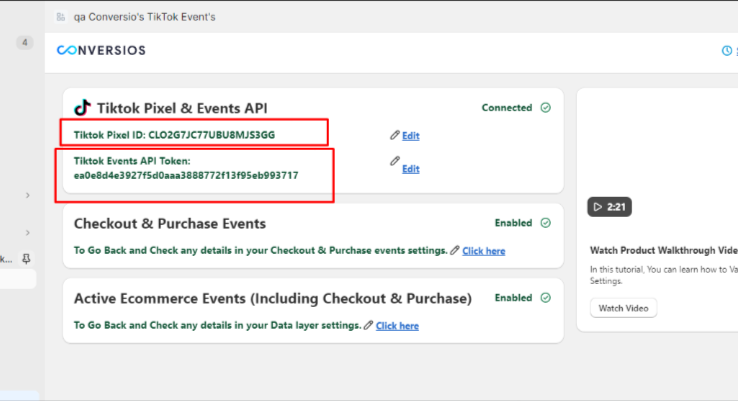Click the Tiktok Pixel & Events API heading

[182, 108]
